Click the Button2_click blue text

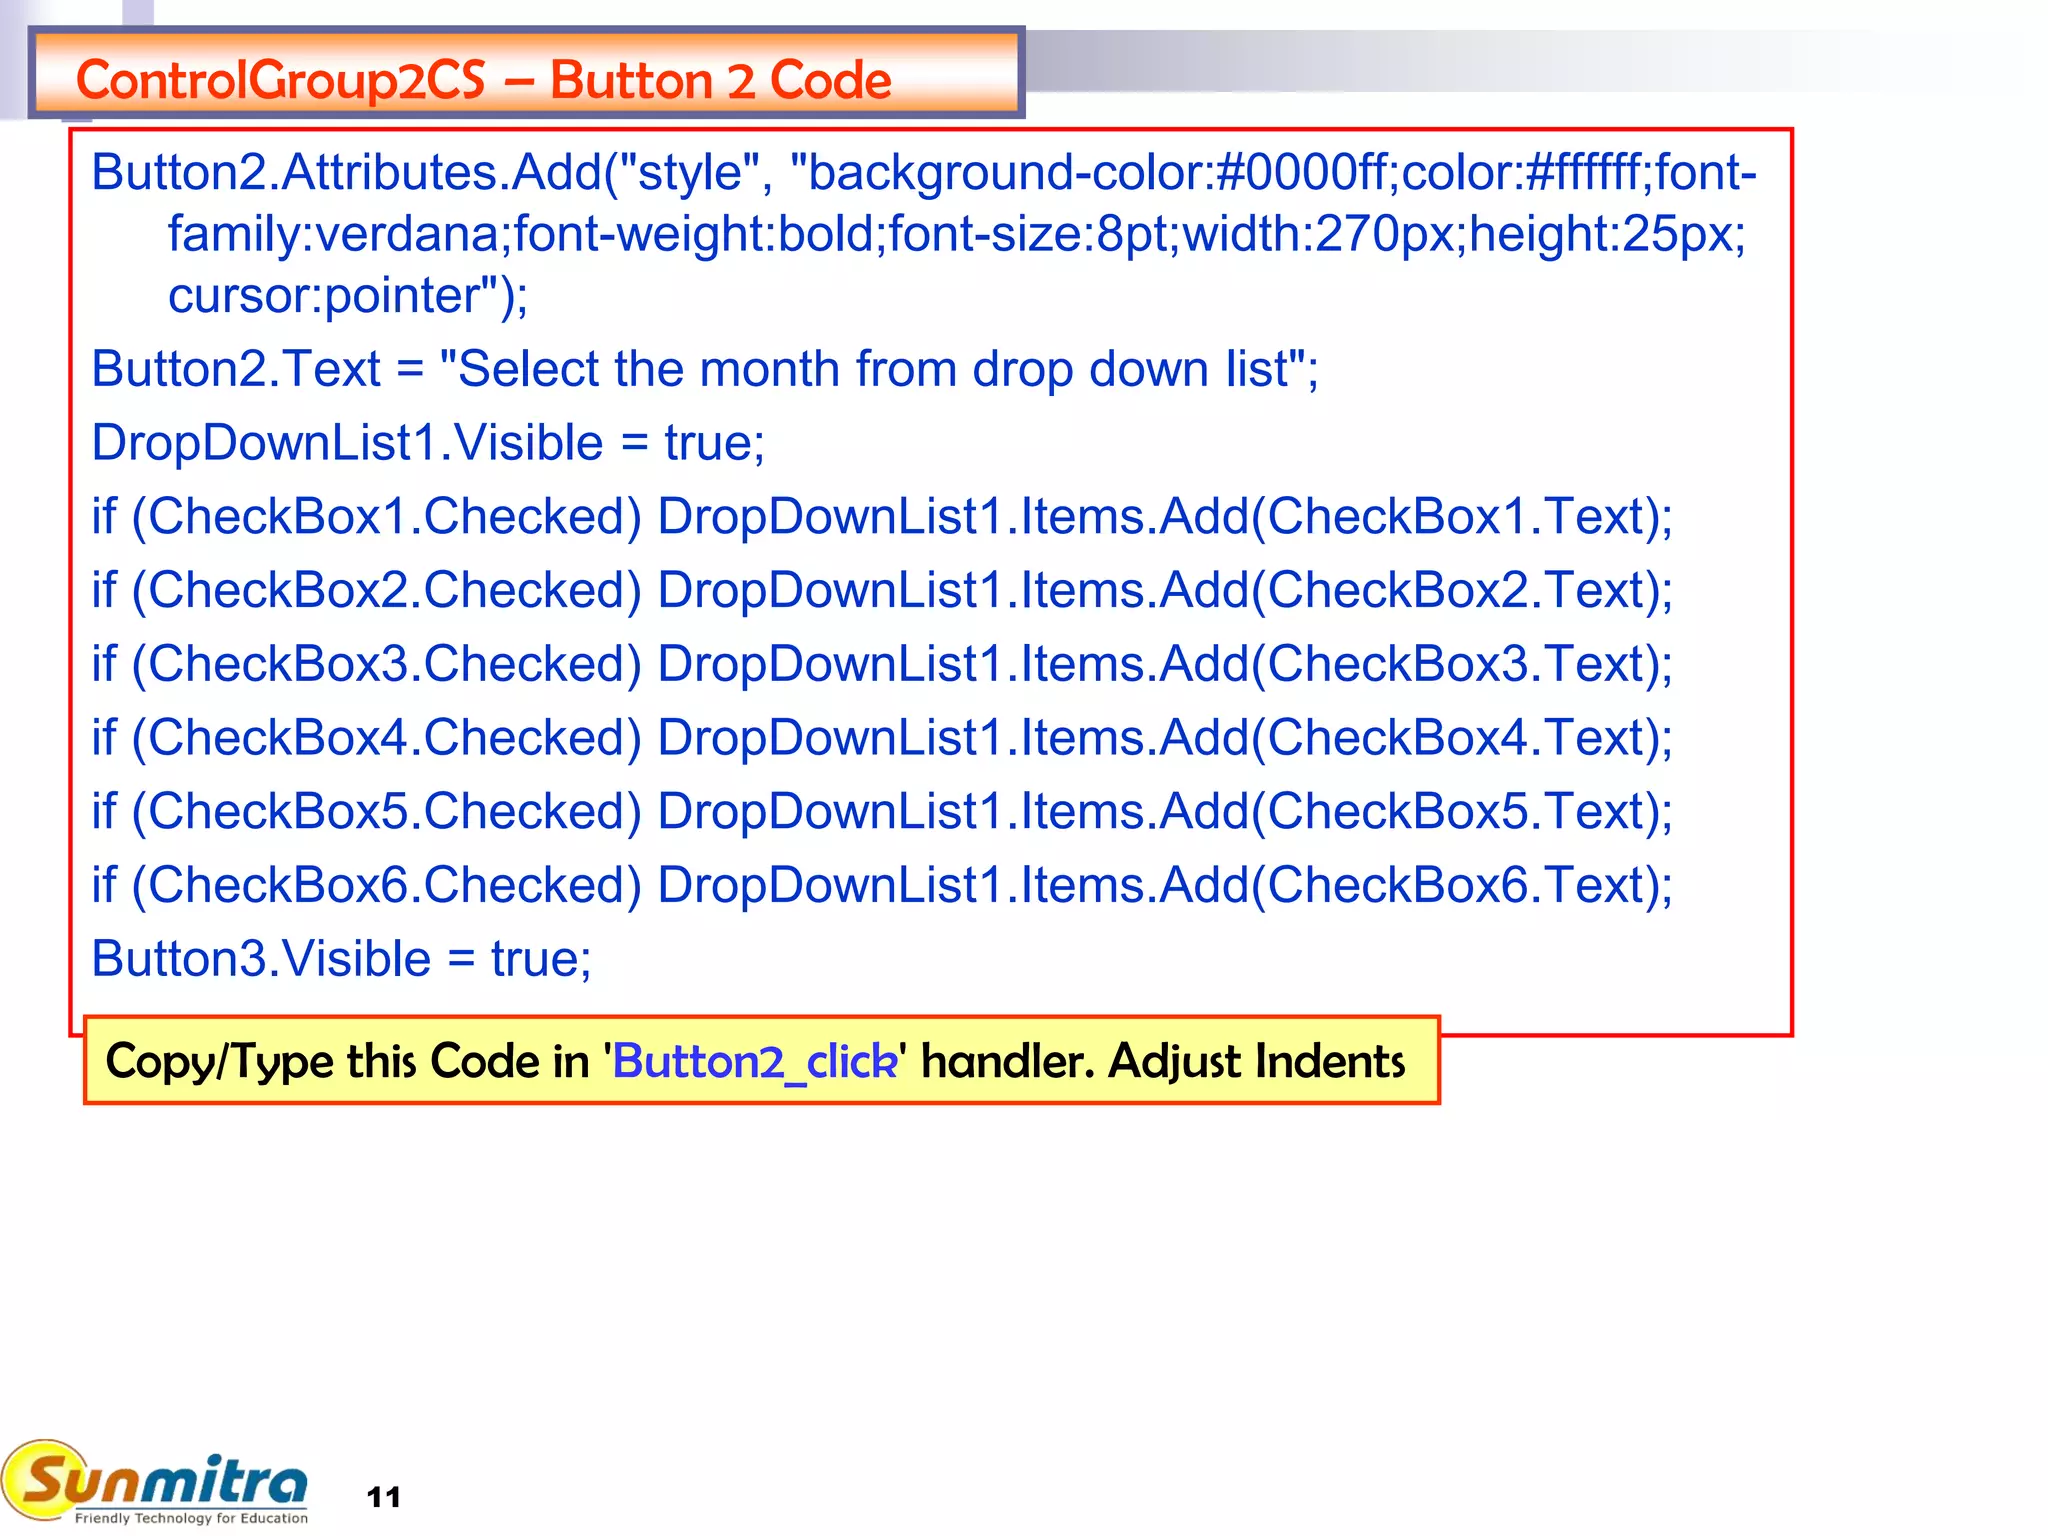[x=755, y=1062]
